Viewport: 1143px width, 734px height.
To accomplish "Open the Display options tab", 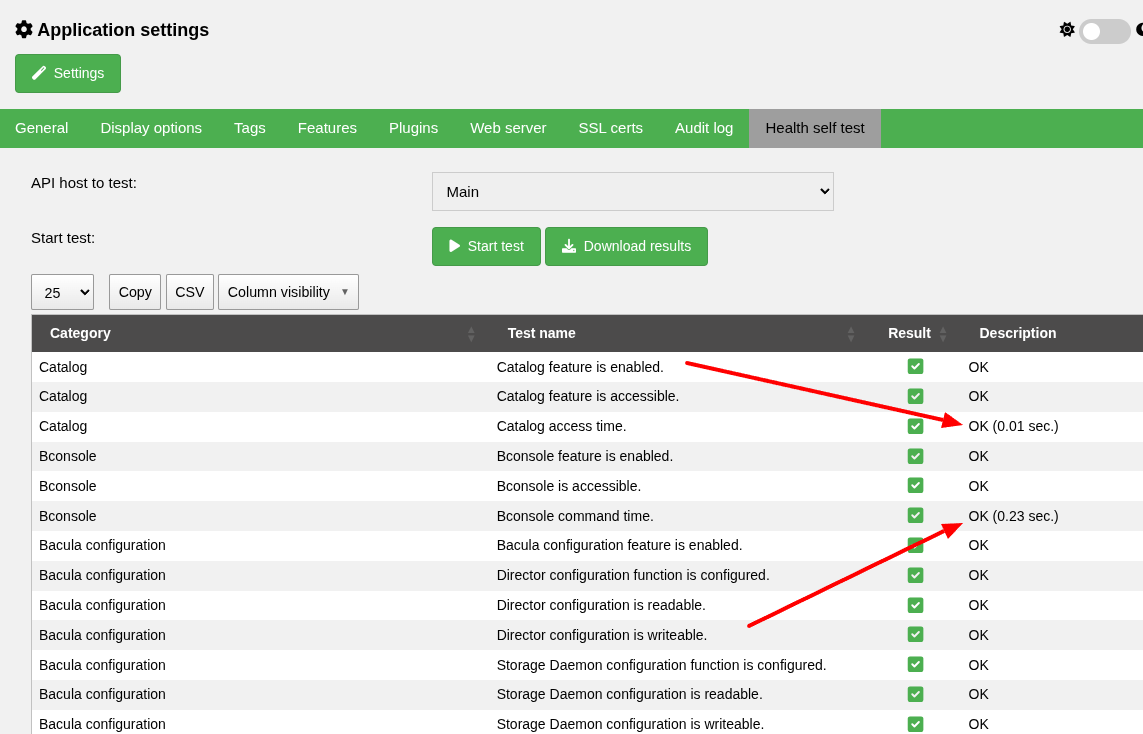I will point(151,128).
